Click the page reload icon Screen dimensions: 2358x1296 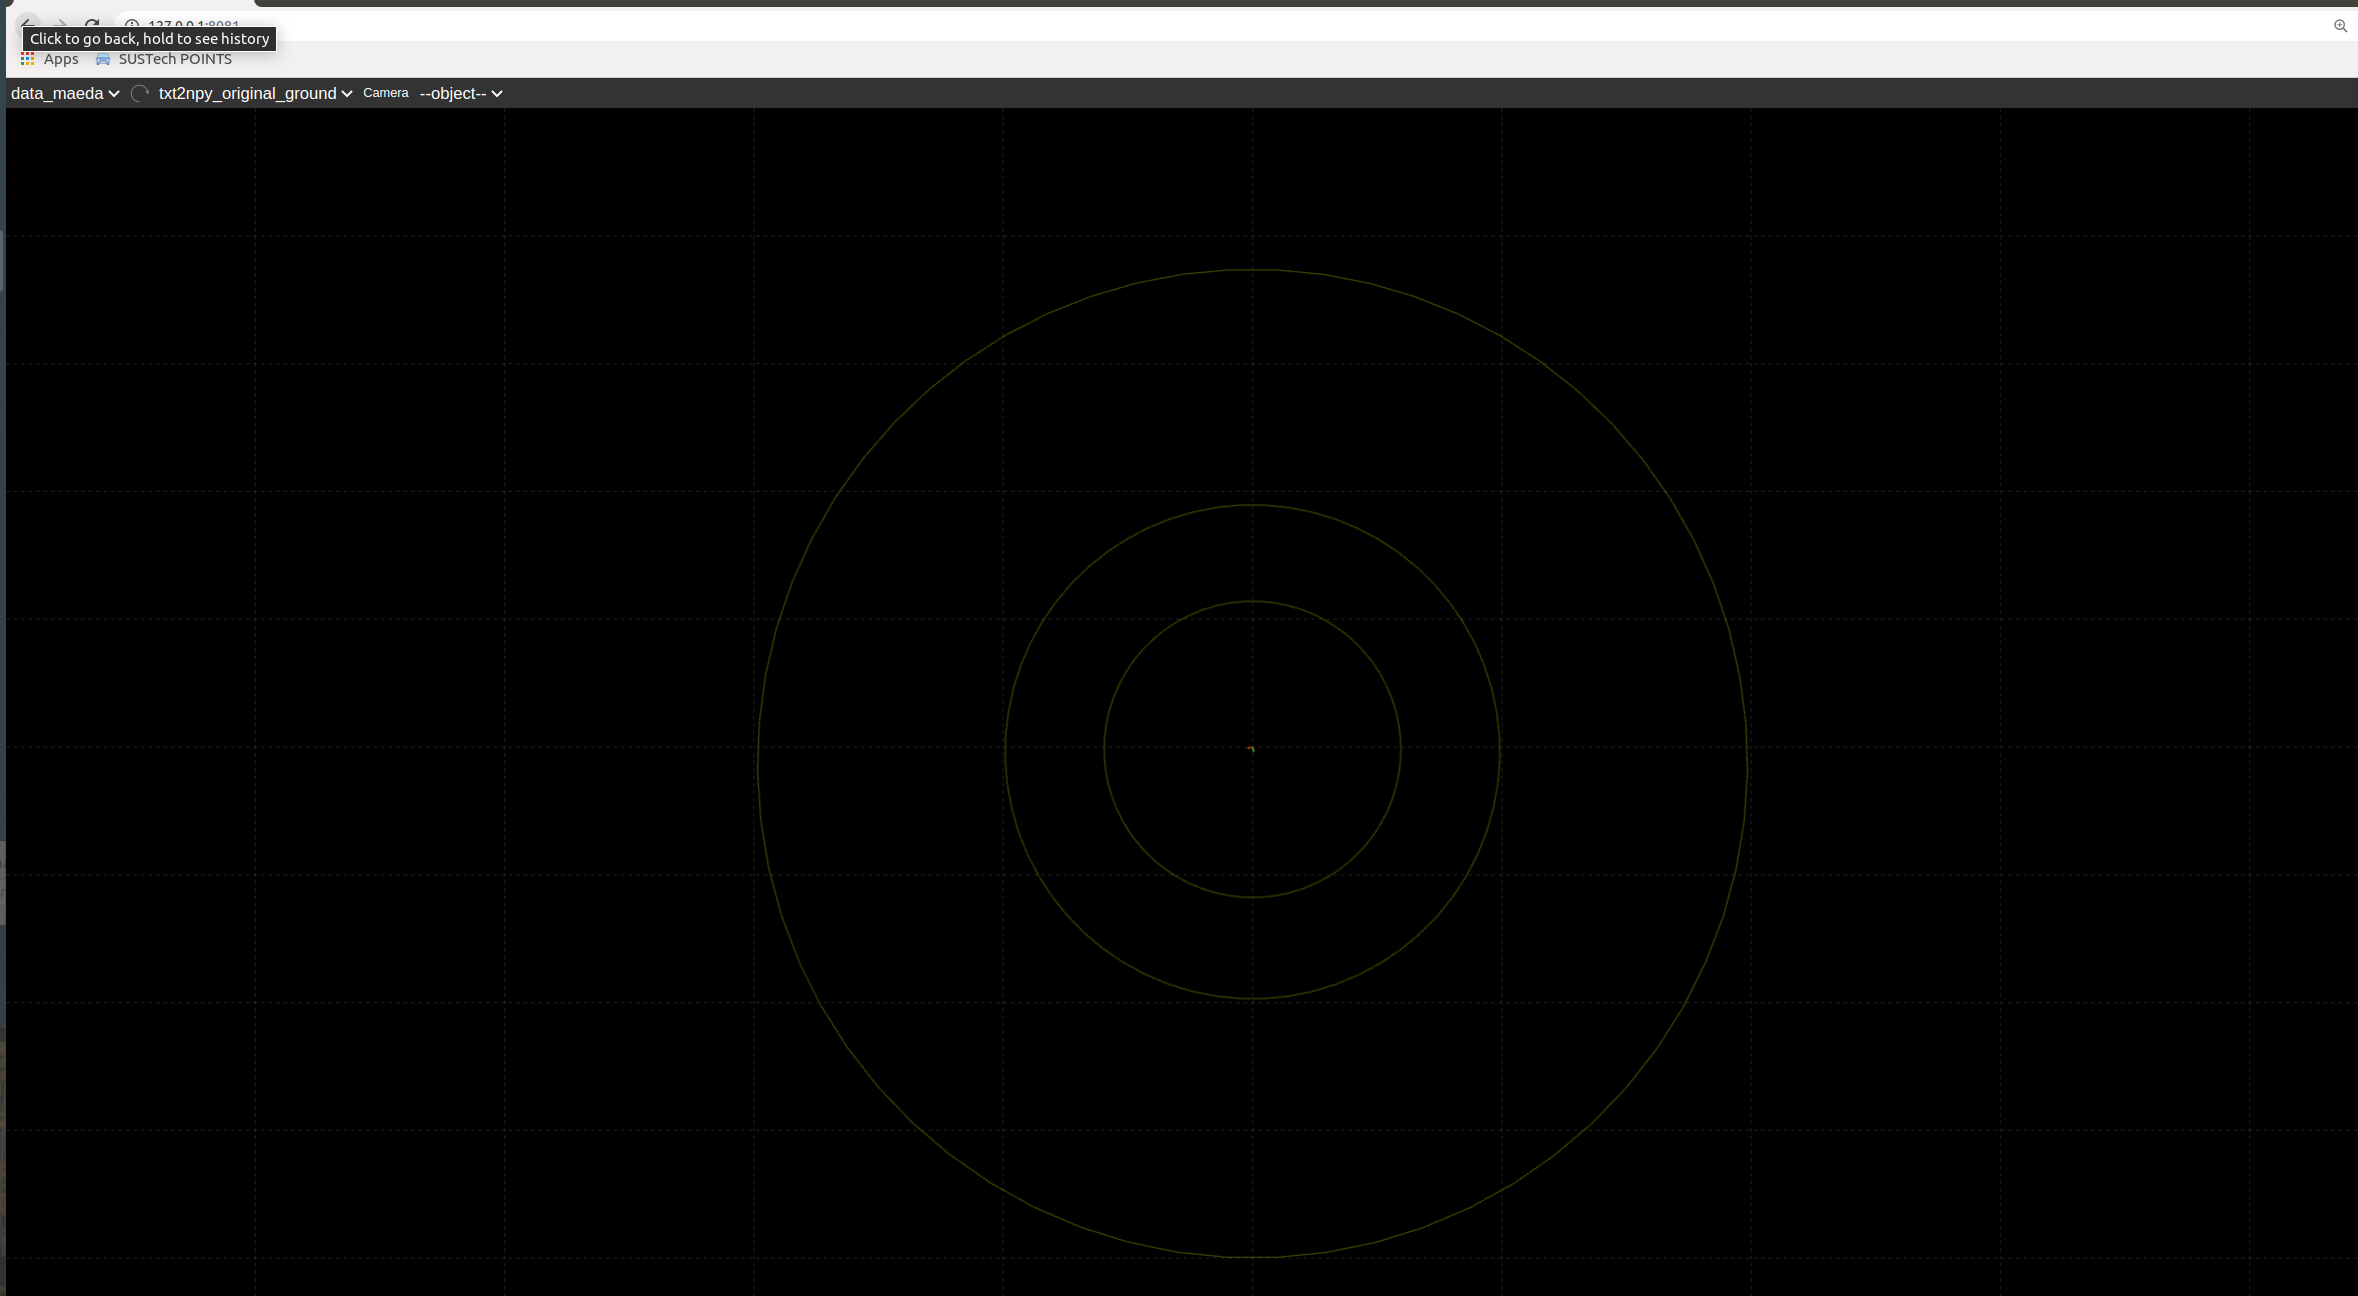pyautogui.click(x=91, y=22)
